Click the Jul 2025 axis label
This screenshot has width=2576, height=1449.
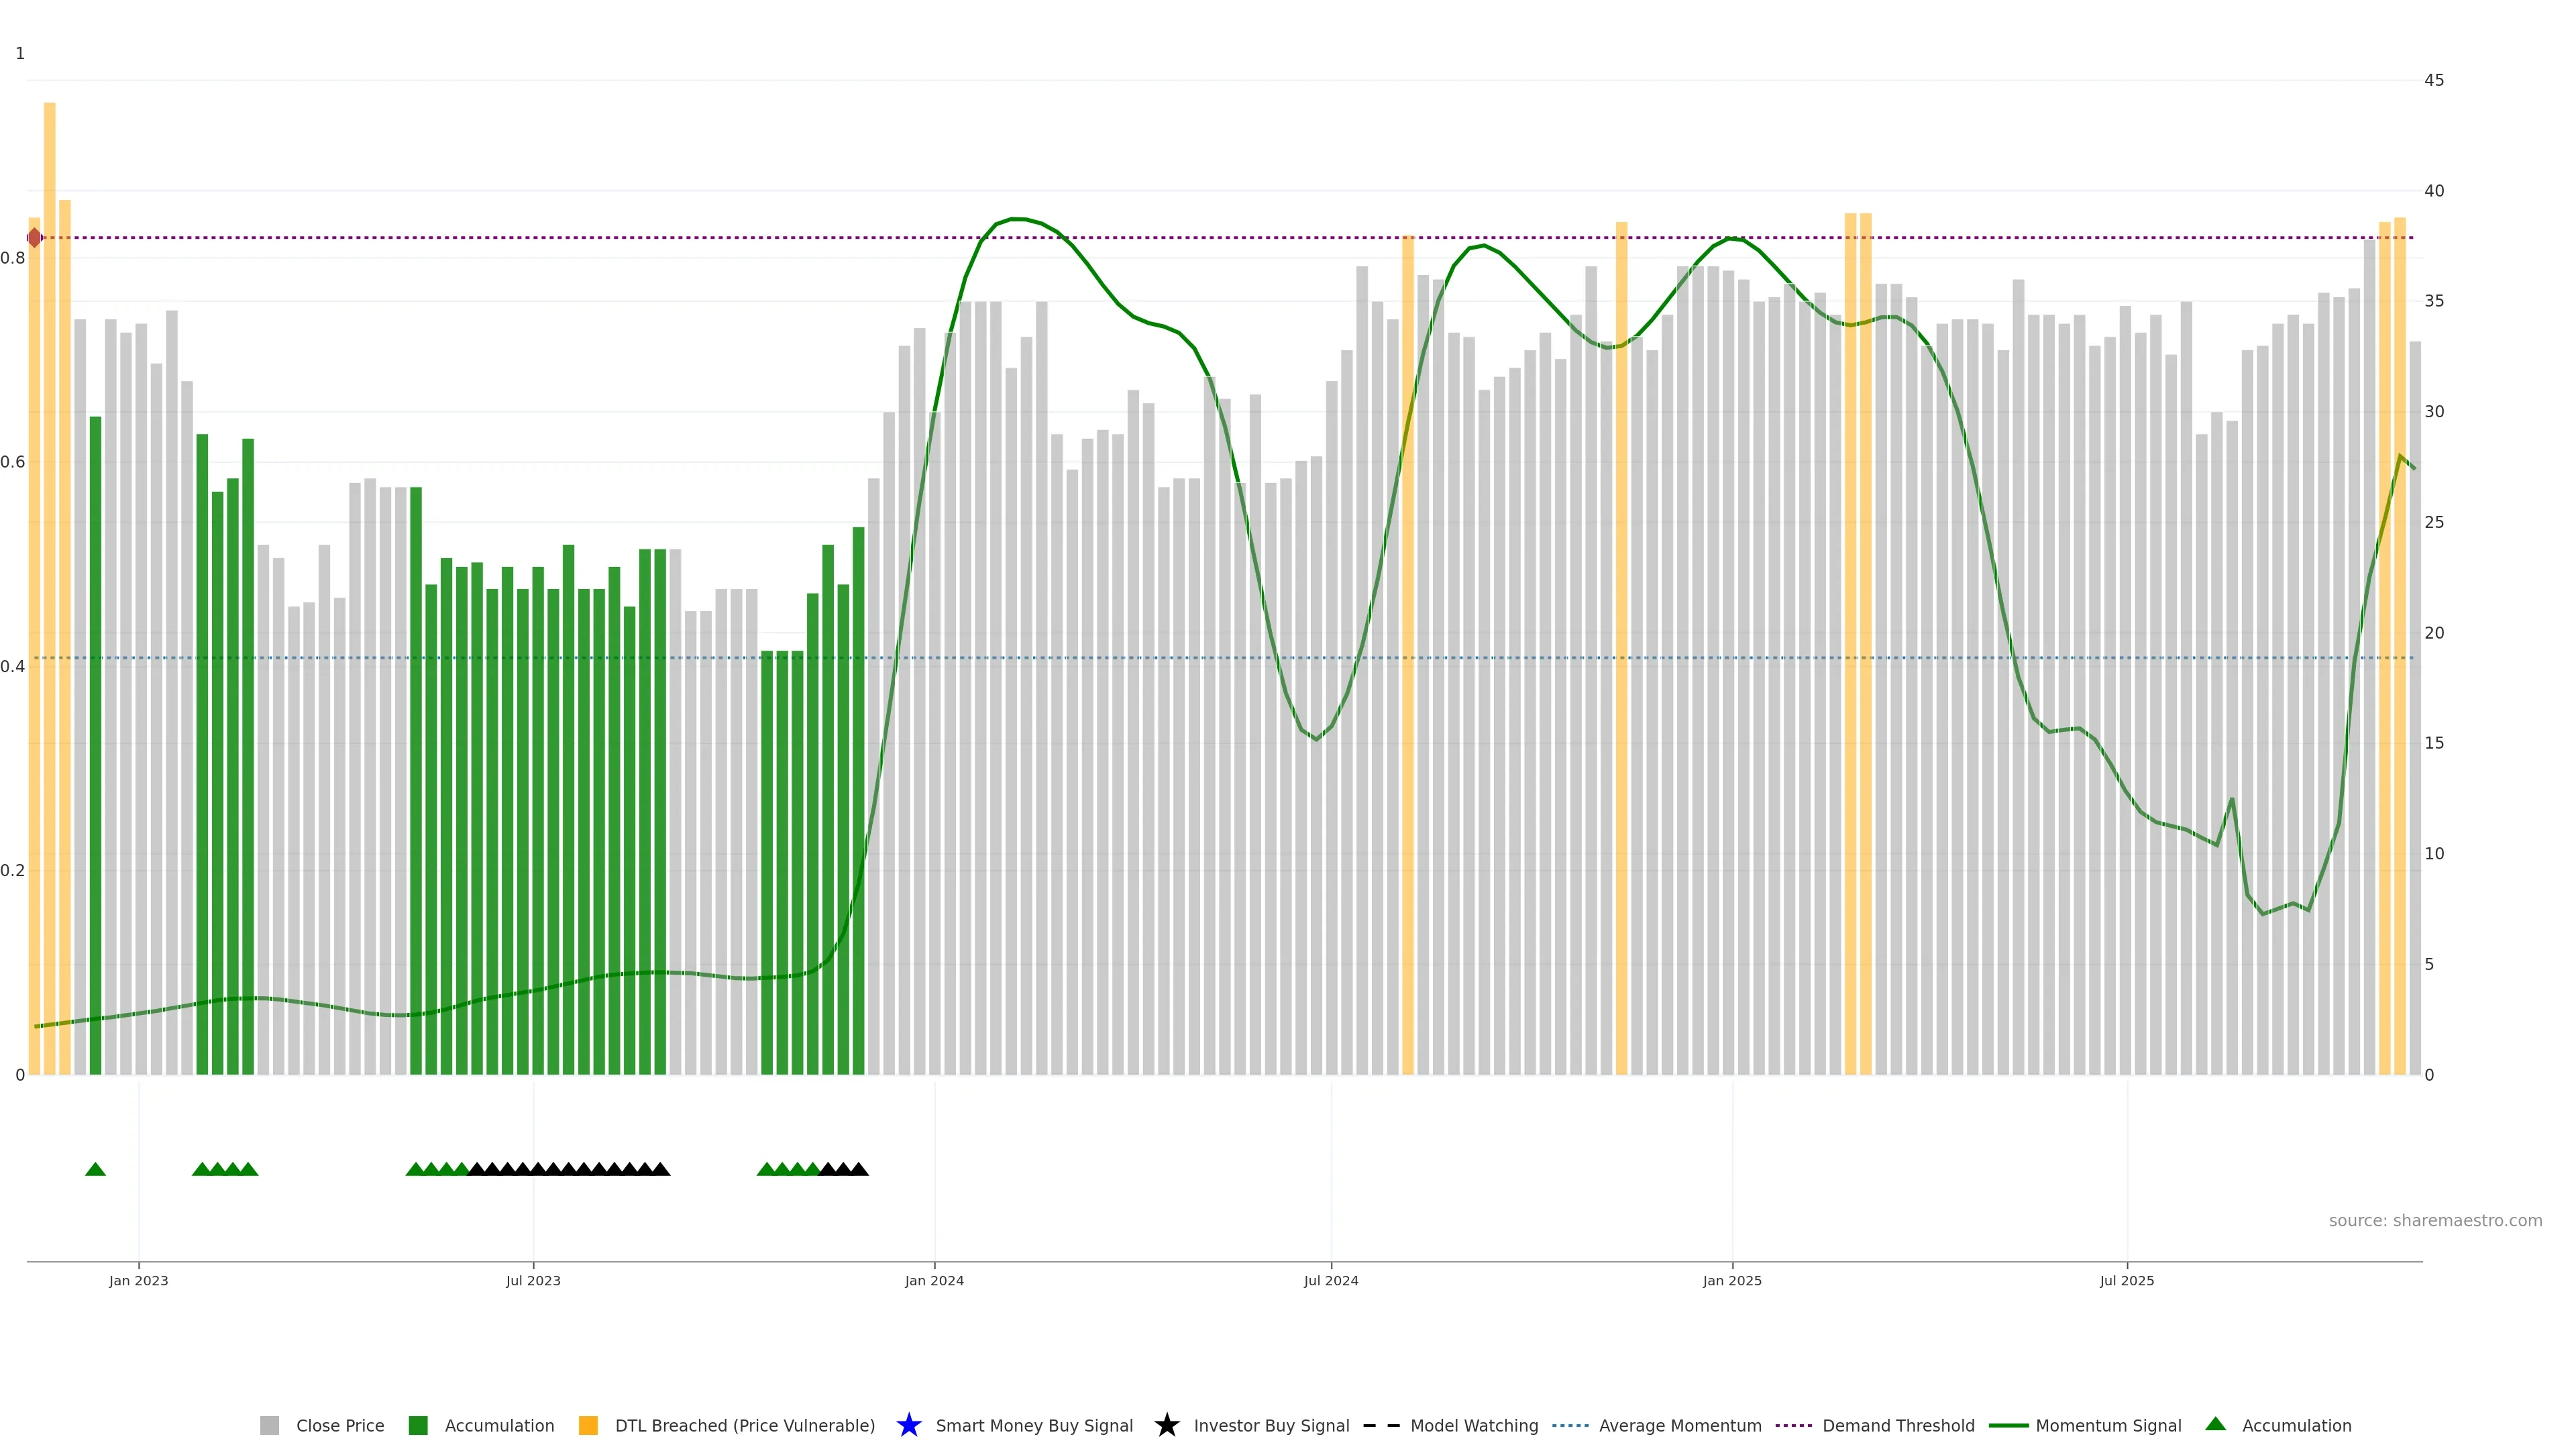click(x=2126, y=1280)
